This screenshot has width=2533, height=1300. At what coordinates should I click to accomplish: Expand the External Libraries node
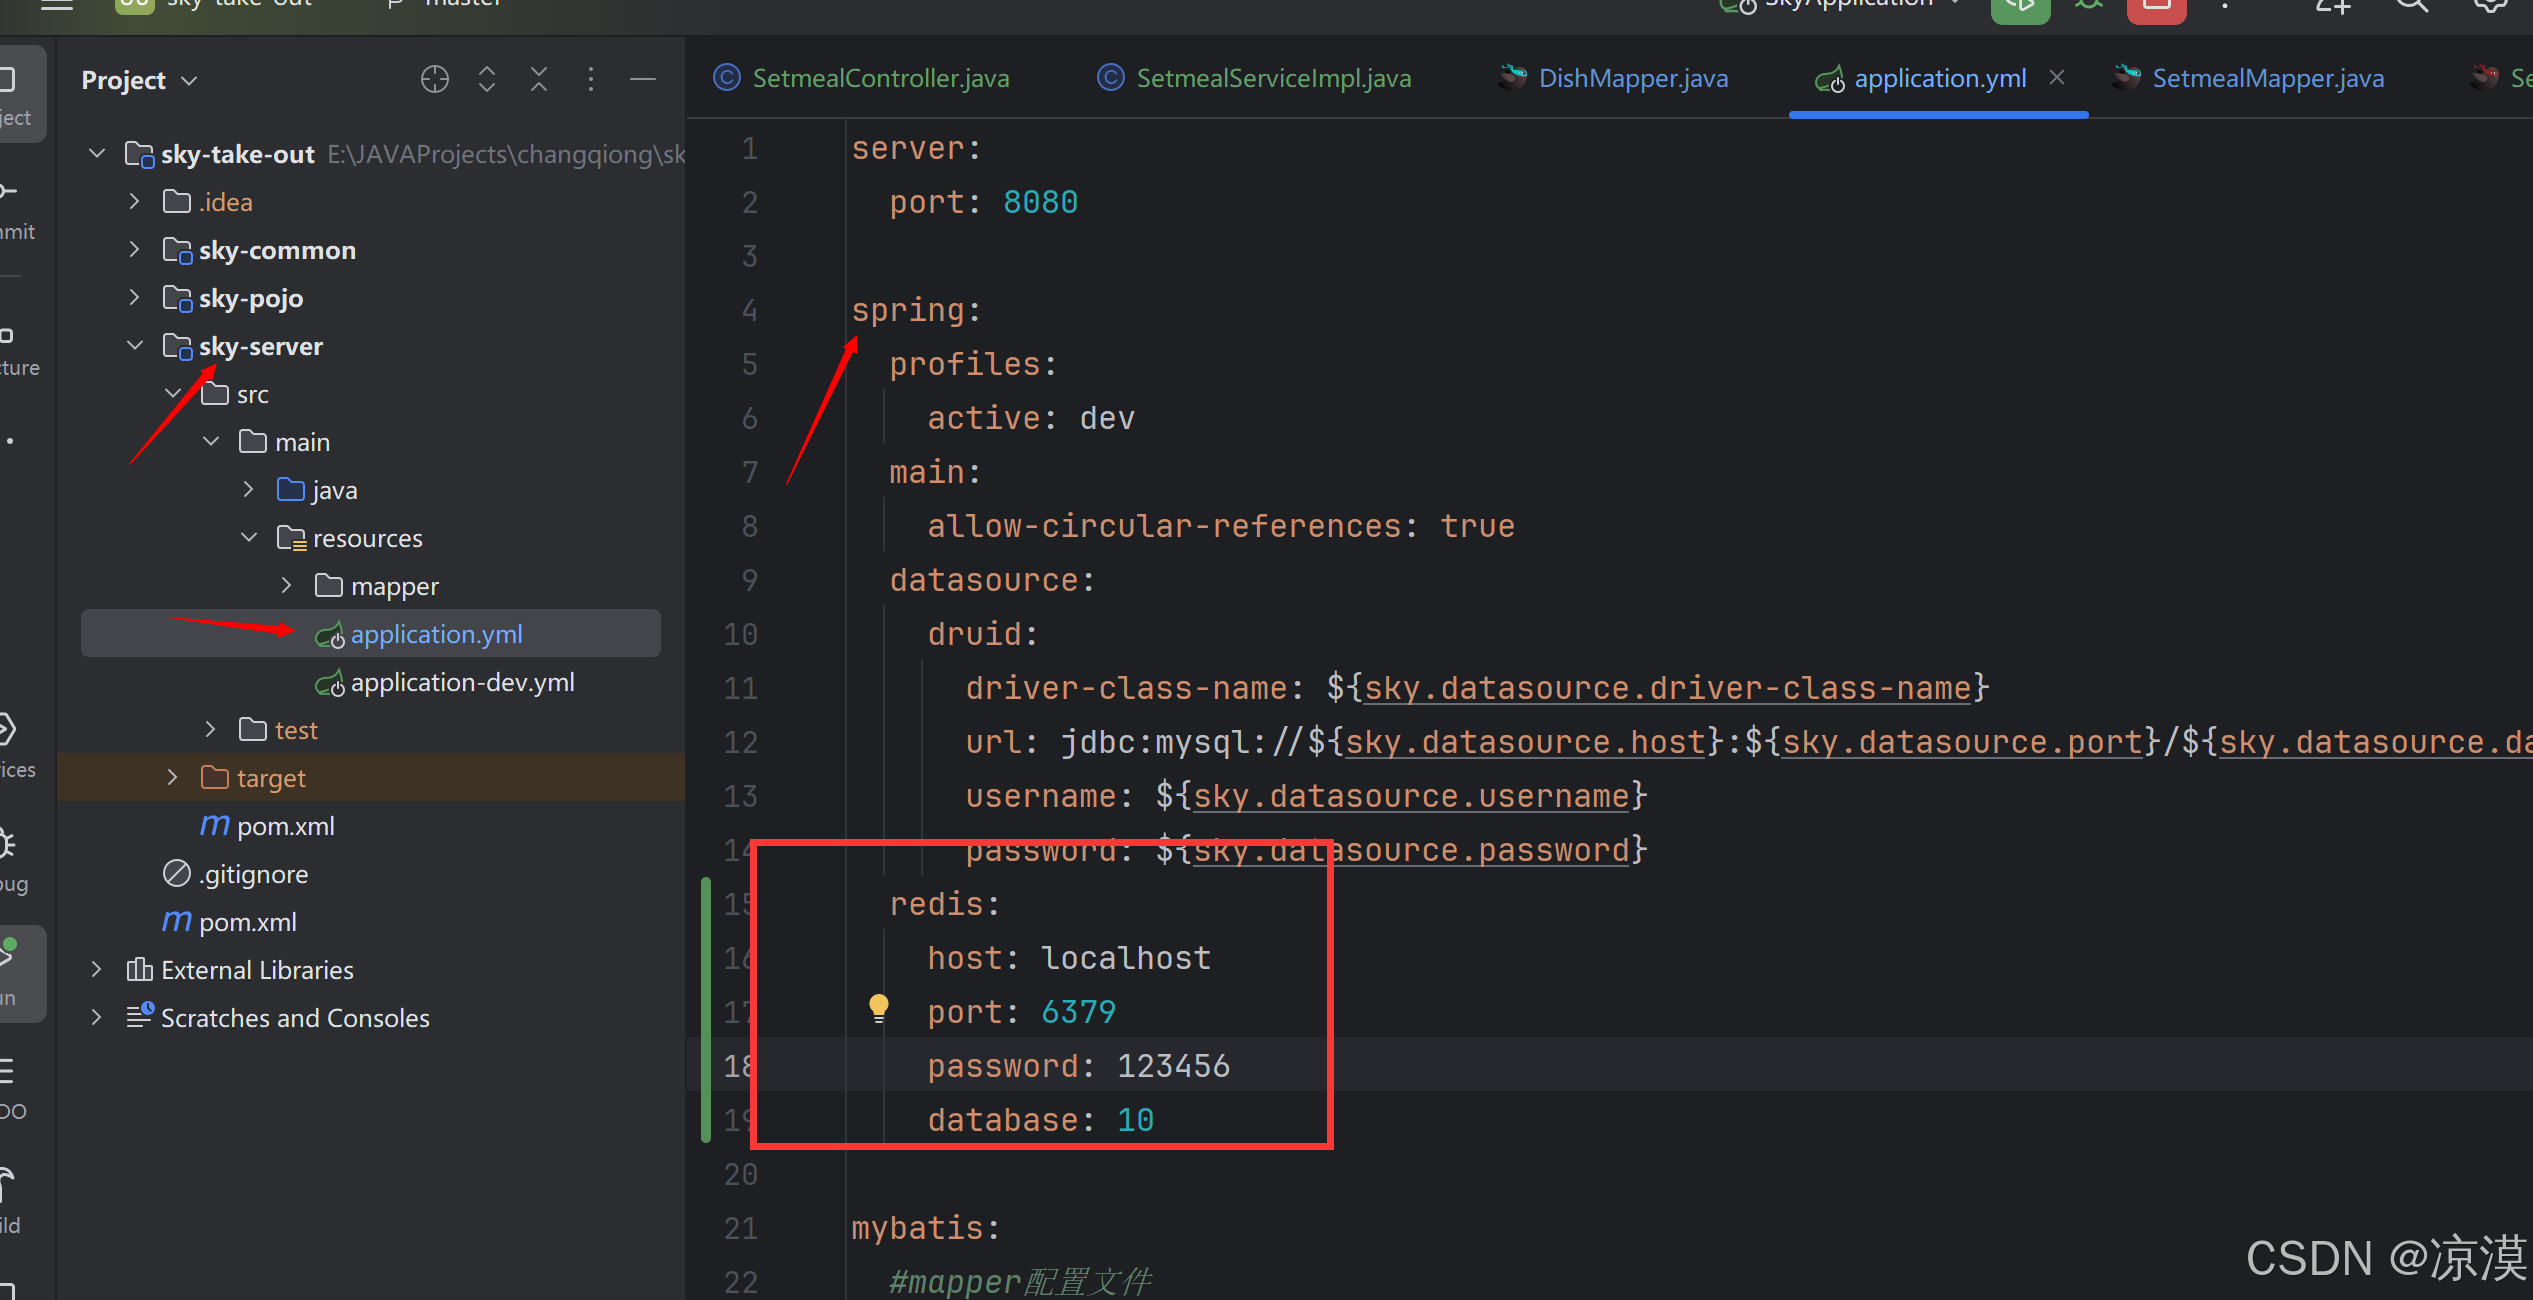click(96, 969)
